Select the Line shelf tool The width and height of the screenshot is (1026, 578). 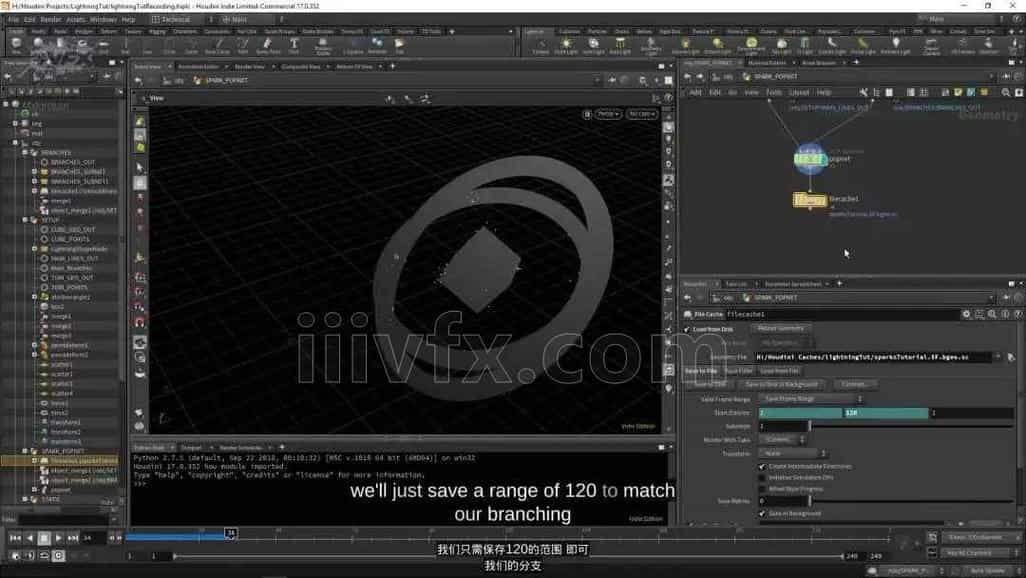point(147,45)
